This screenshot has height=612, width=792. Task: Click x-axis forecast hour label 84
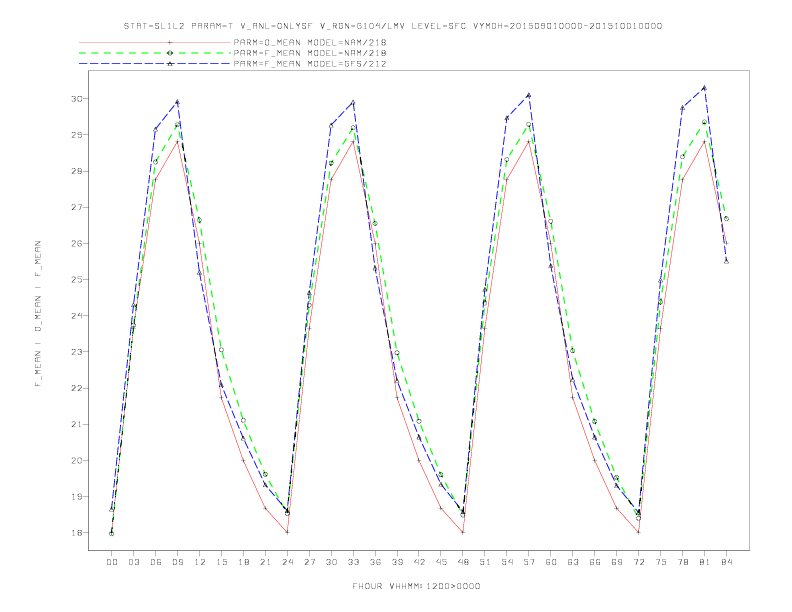point(727,562)
